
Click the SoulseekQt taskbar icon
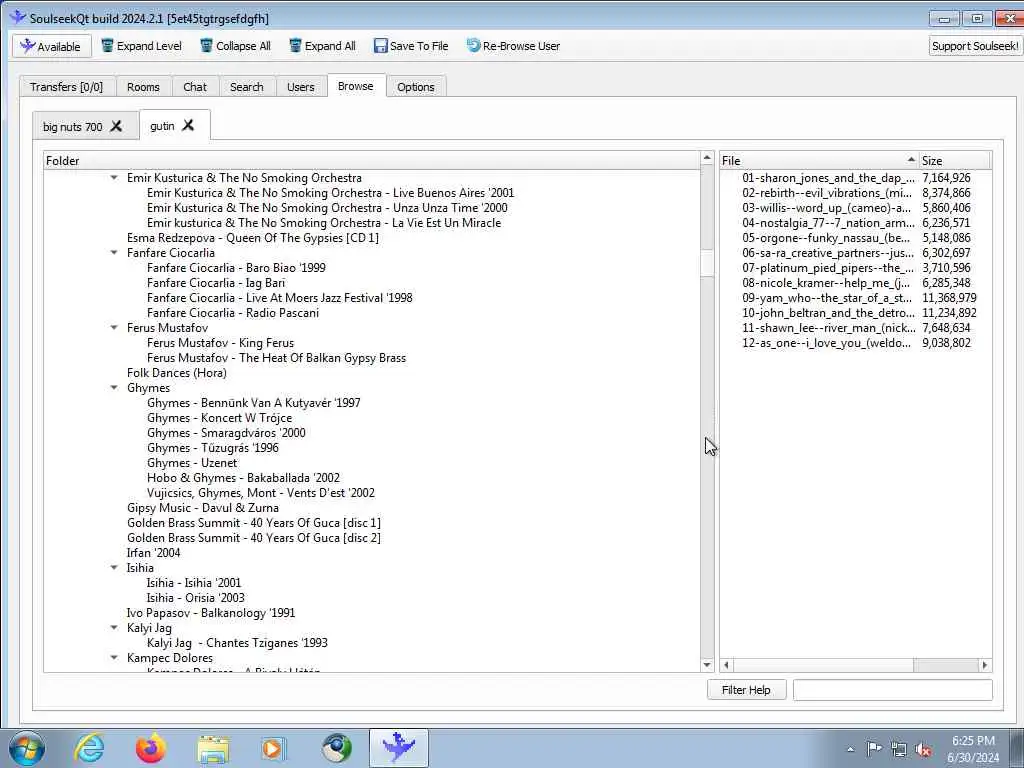[x=399, y=748]
